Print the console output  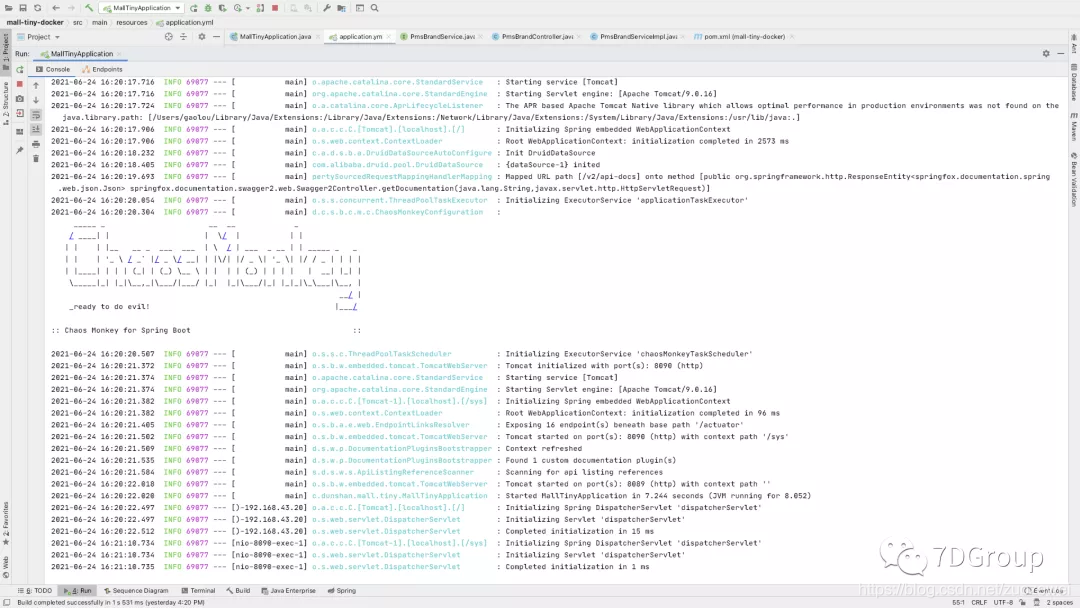(36, 145)
